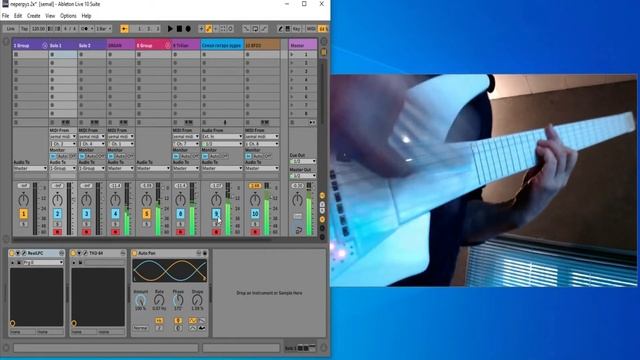Click the Link button
The image size is (640, 360).
click(11, 29)
